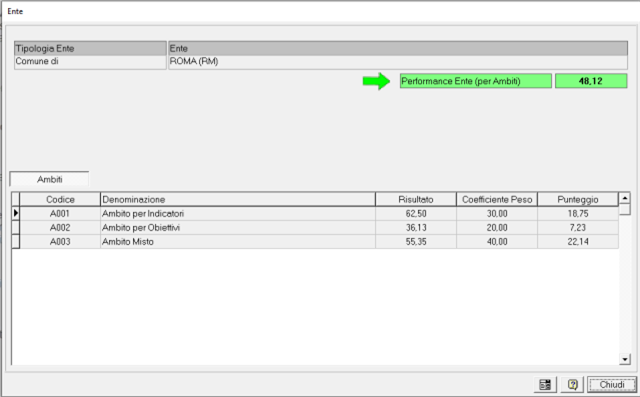Click the Chiudi button
Image resolution: width=640 pixels, height=397 pixels.
tap(612, 384)
